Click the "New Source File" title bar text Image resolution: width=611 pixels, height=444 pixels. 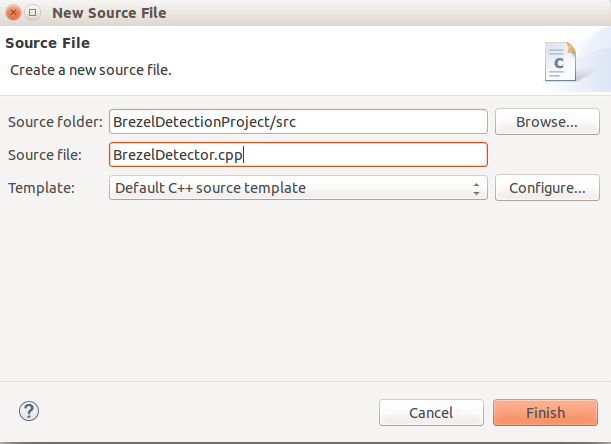[109, 13]
